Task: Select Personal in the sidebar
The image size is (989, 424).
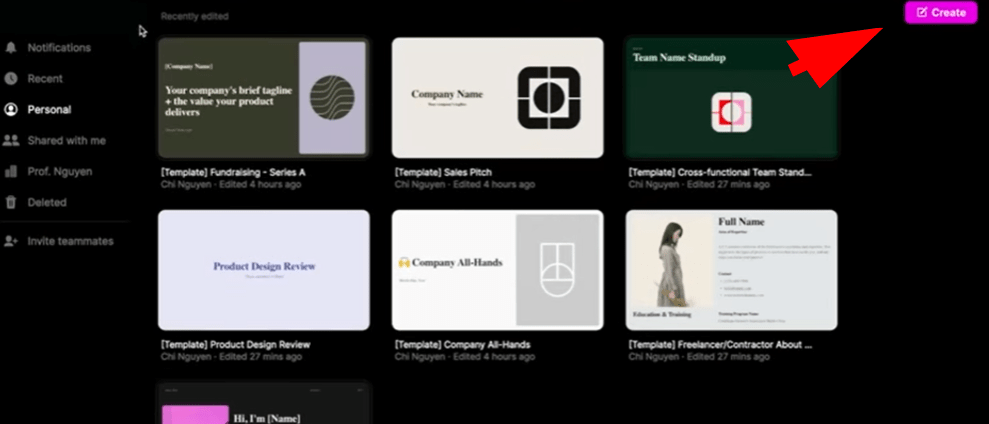Action: [x=49, y=110]
